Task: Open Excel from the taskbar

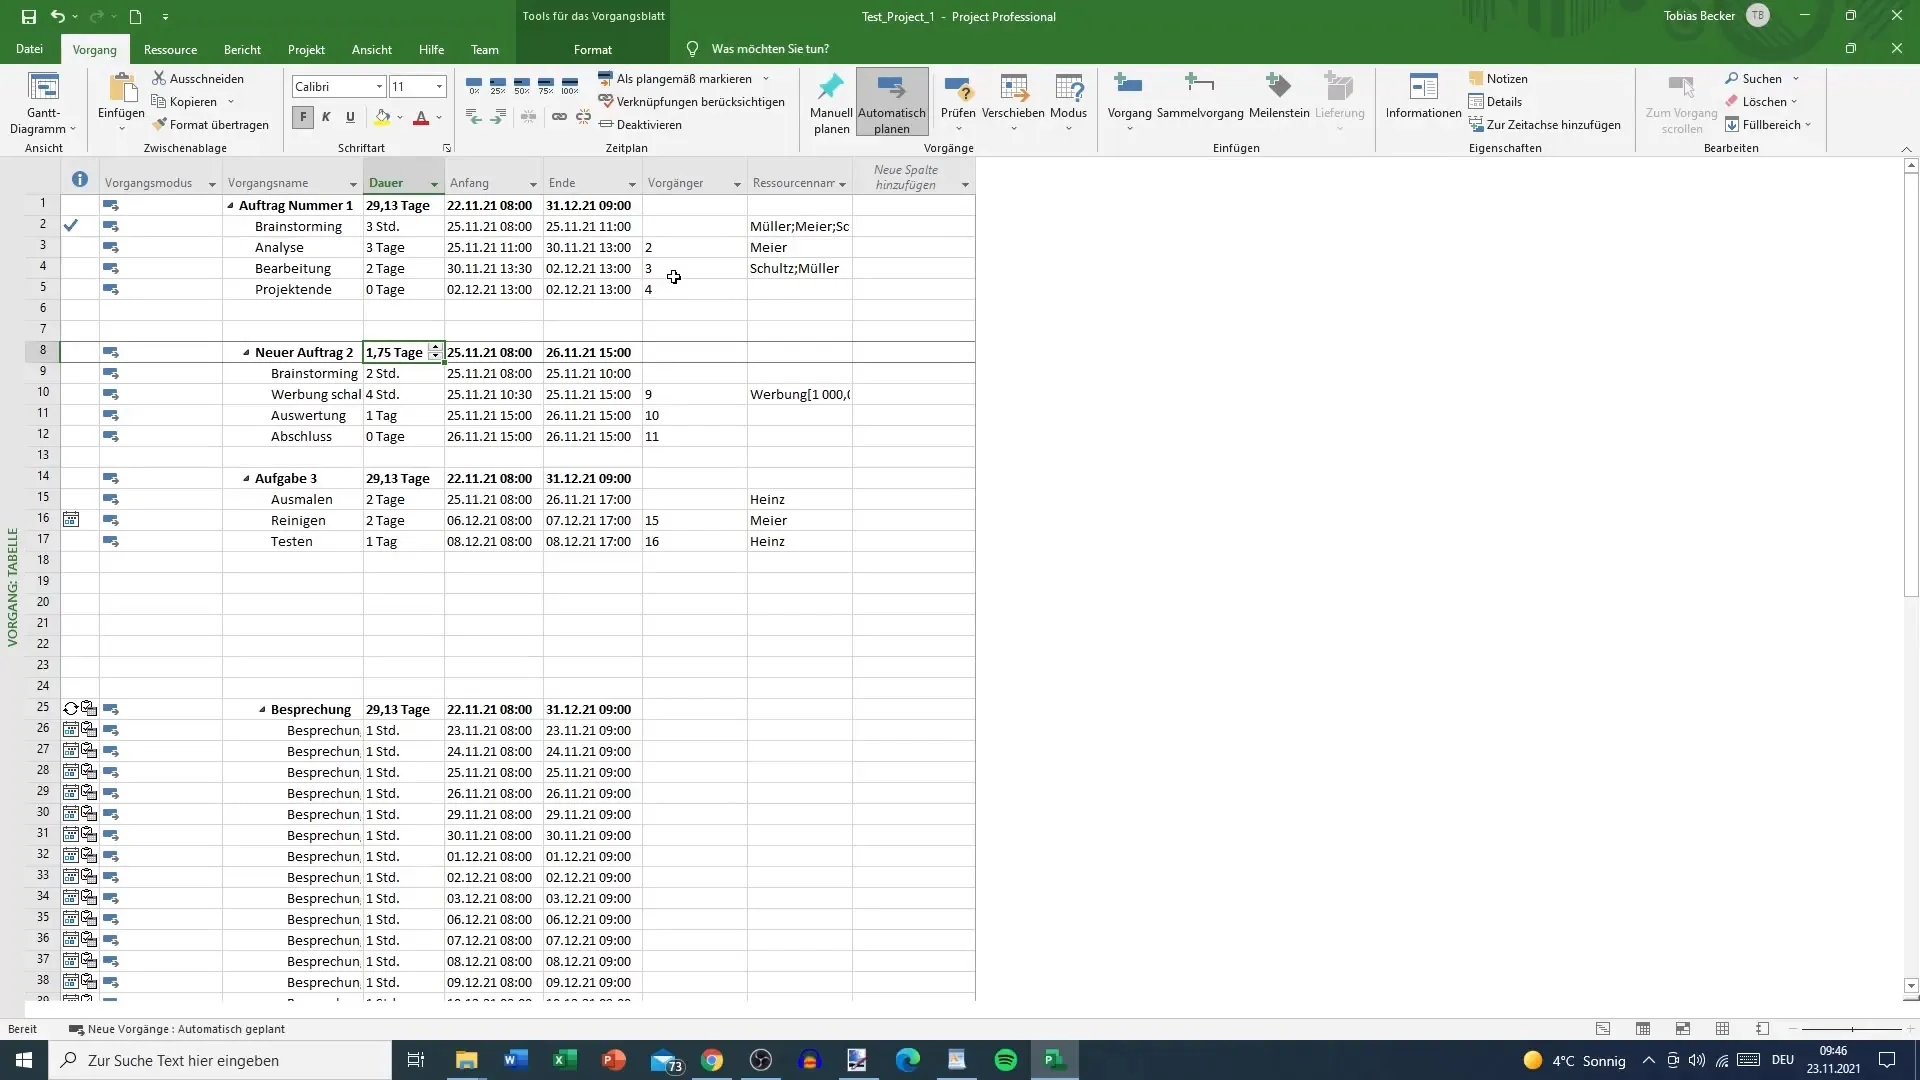Action: coord(564,1060)
